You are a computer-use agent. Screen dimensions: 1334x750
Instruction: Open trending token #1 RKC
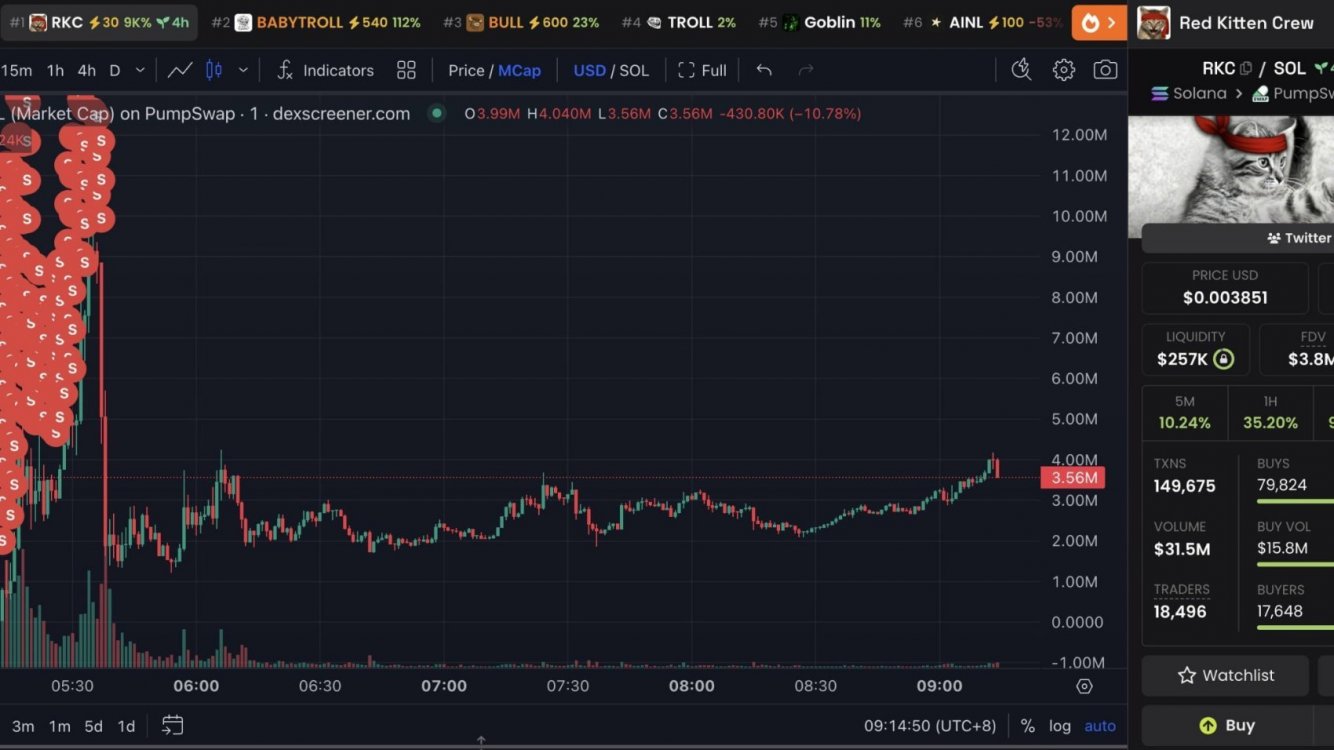[99, 22]
